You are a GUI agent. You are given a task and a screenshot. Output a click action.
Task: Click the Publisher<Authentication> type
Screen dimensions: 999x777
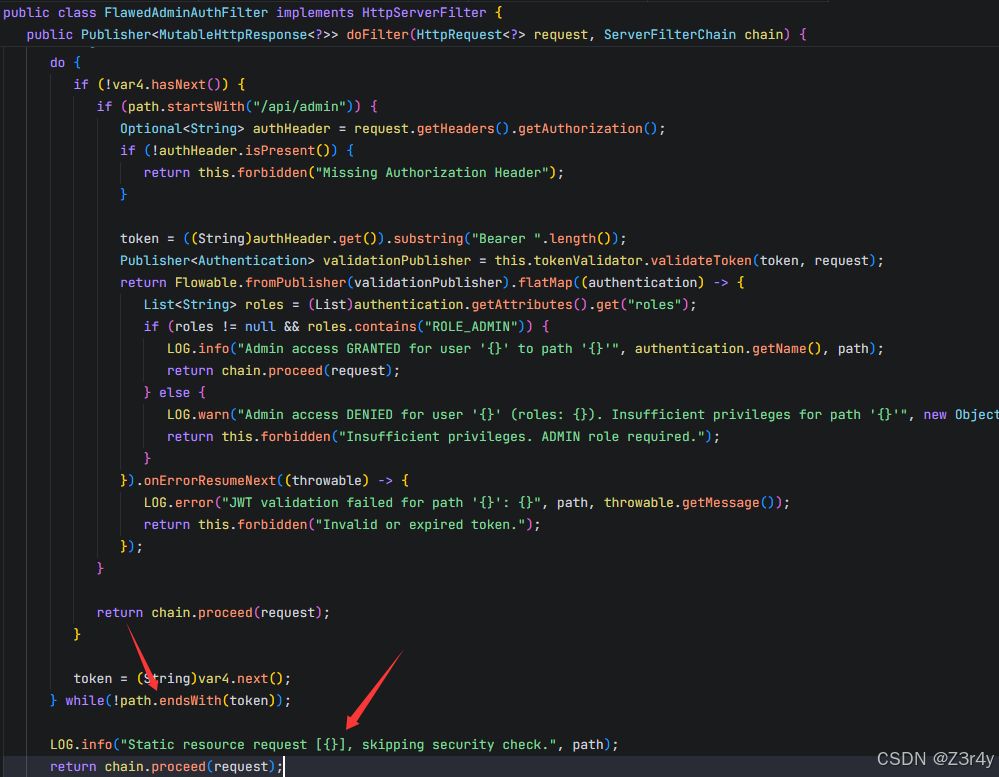coord(217,260)
